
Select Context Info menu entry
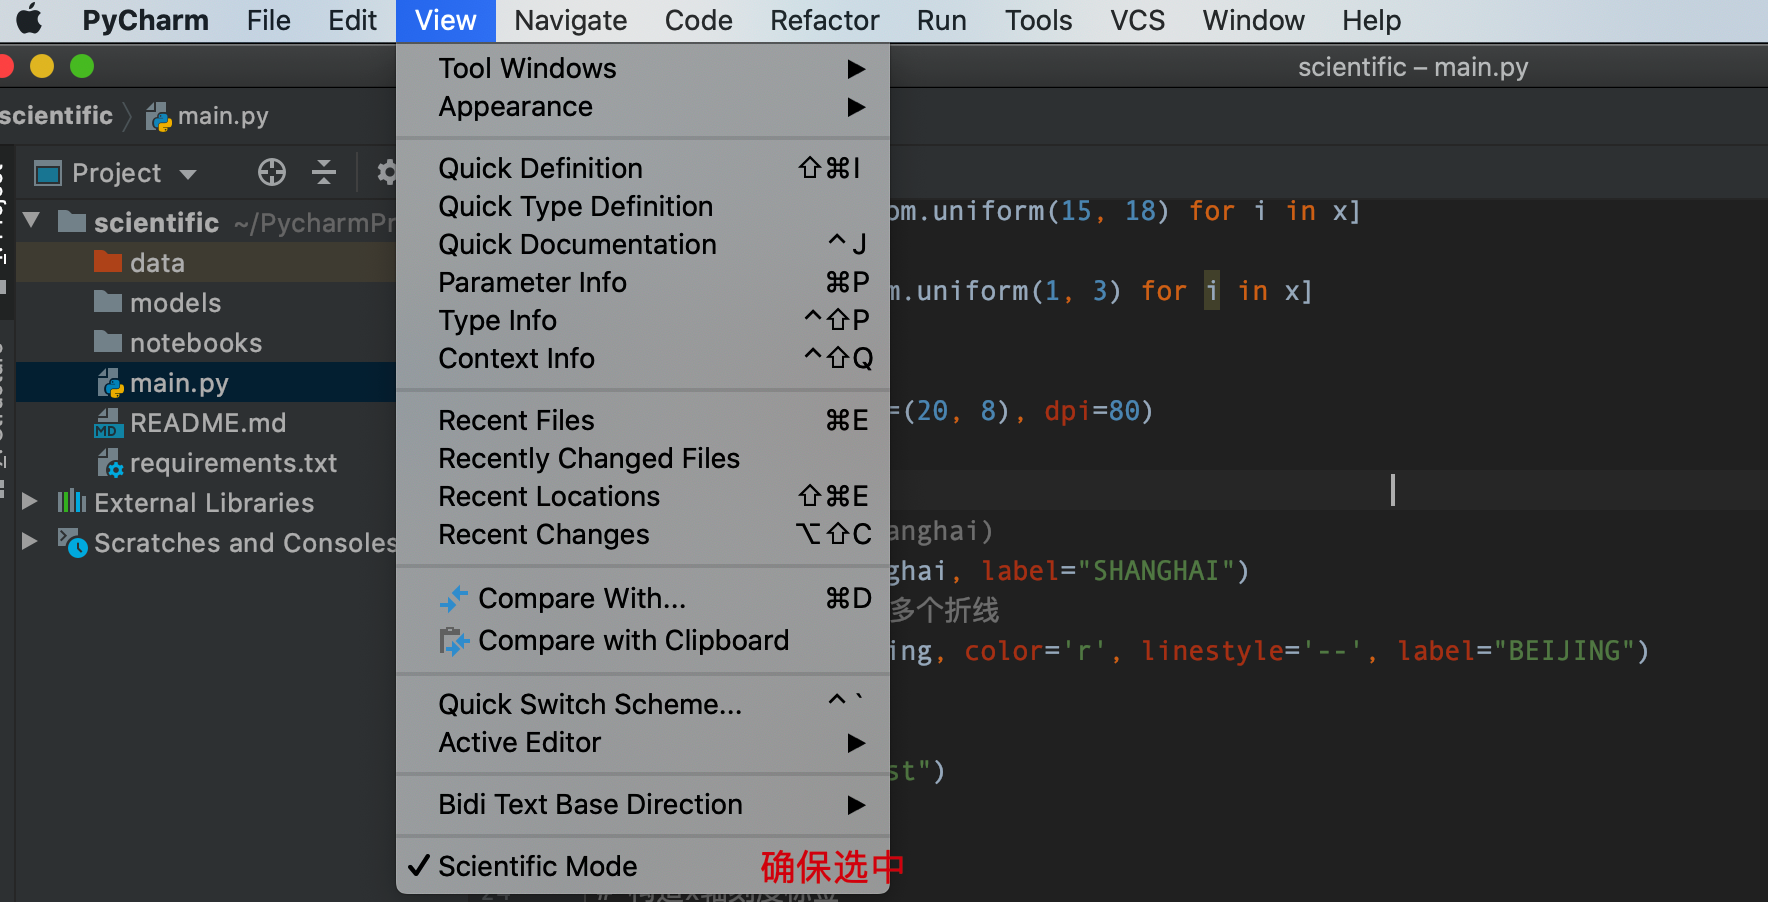coord(643,358)
